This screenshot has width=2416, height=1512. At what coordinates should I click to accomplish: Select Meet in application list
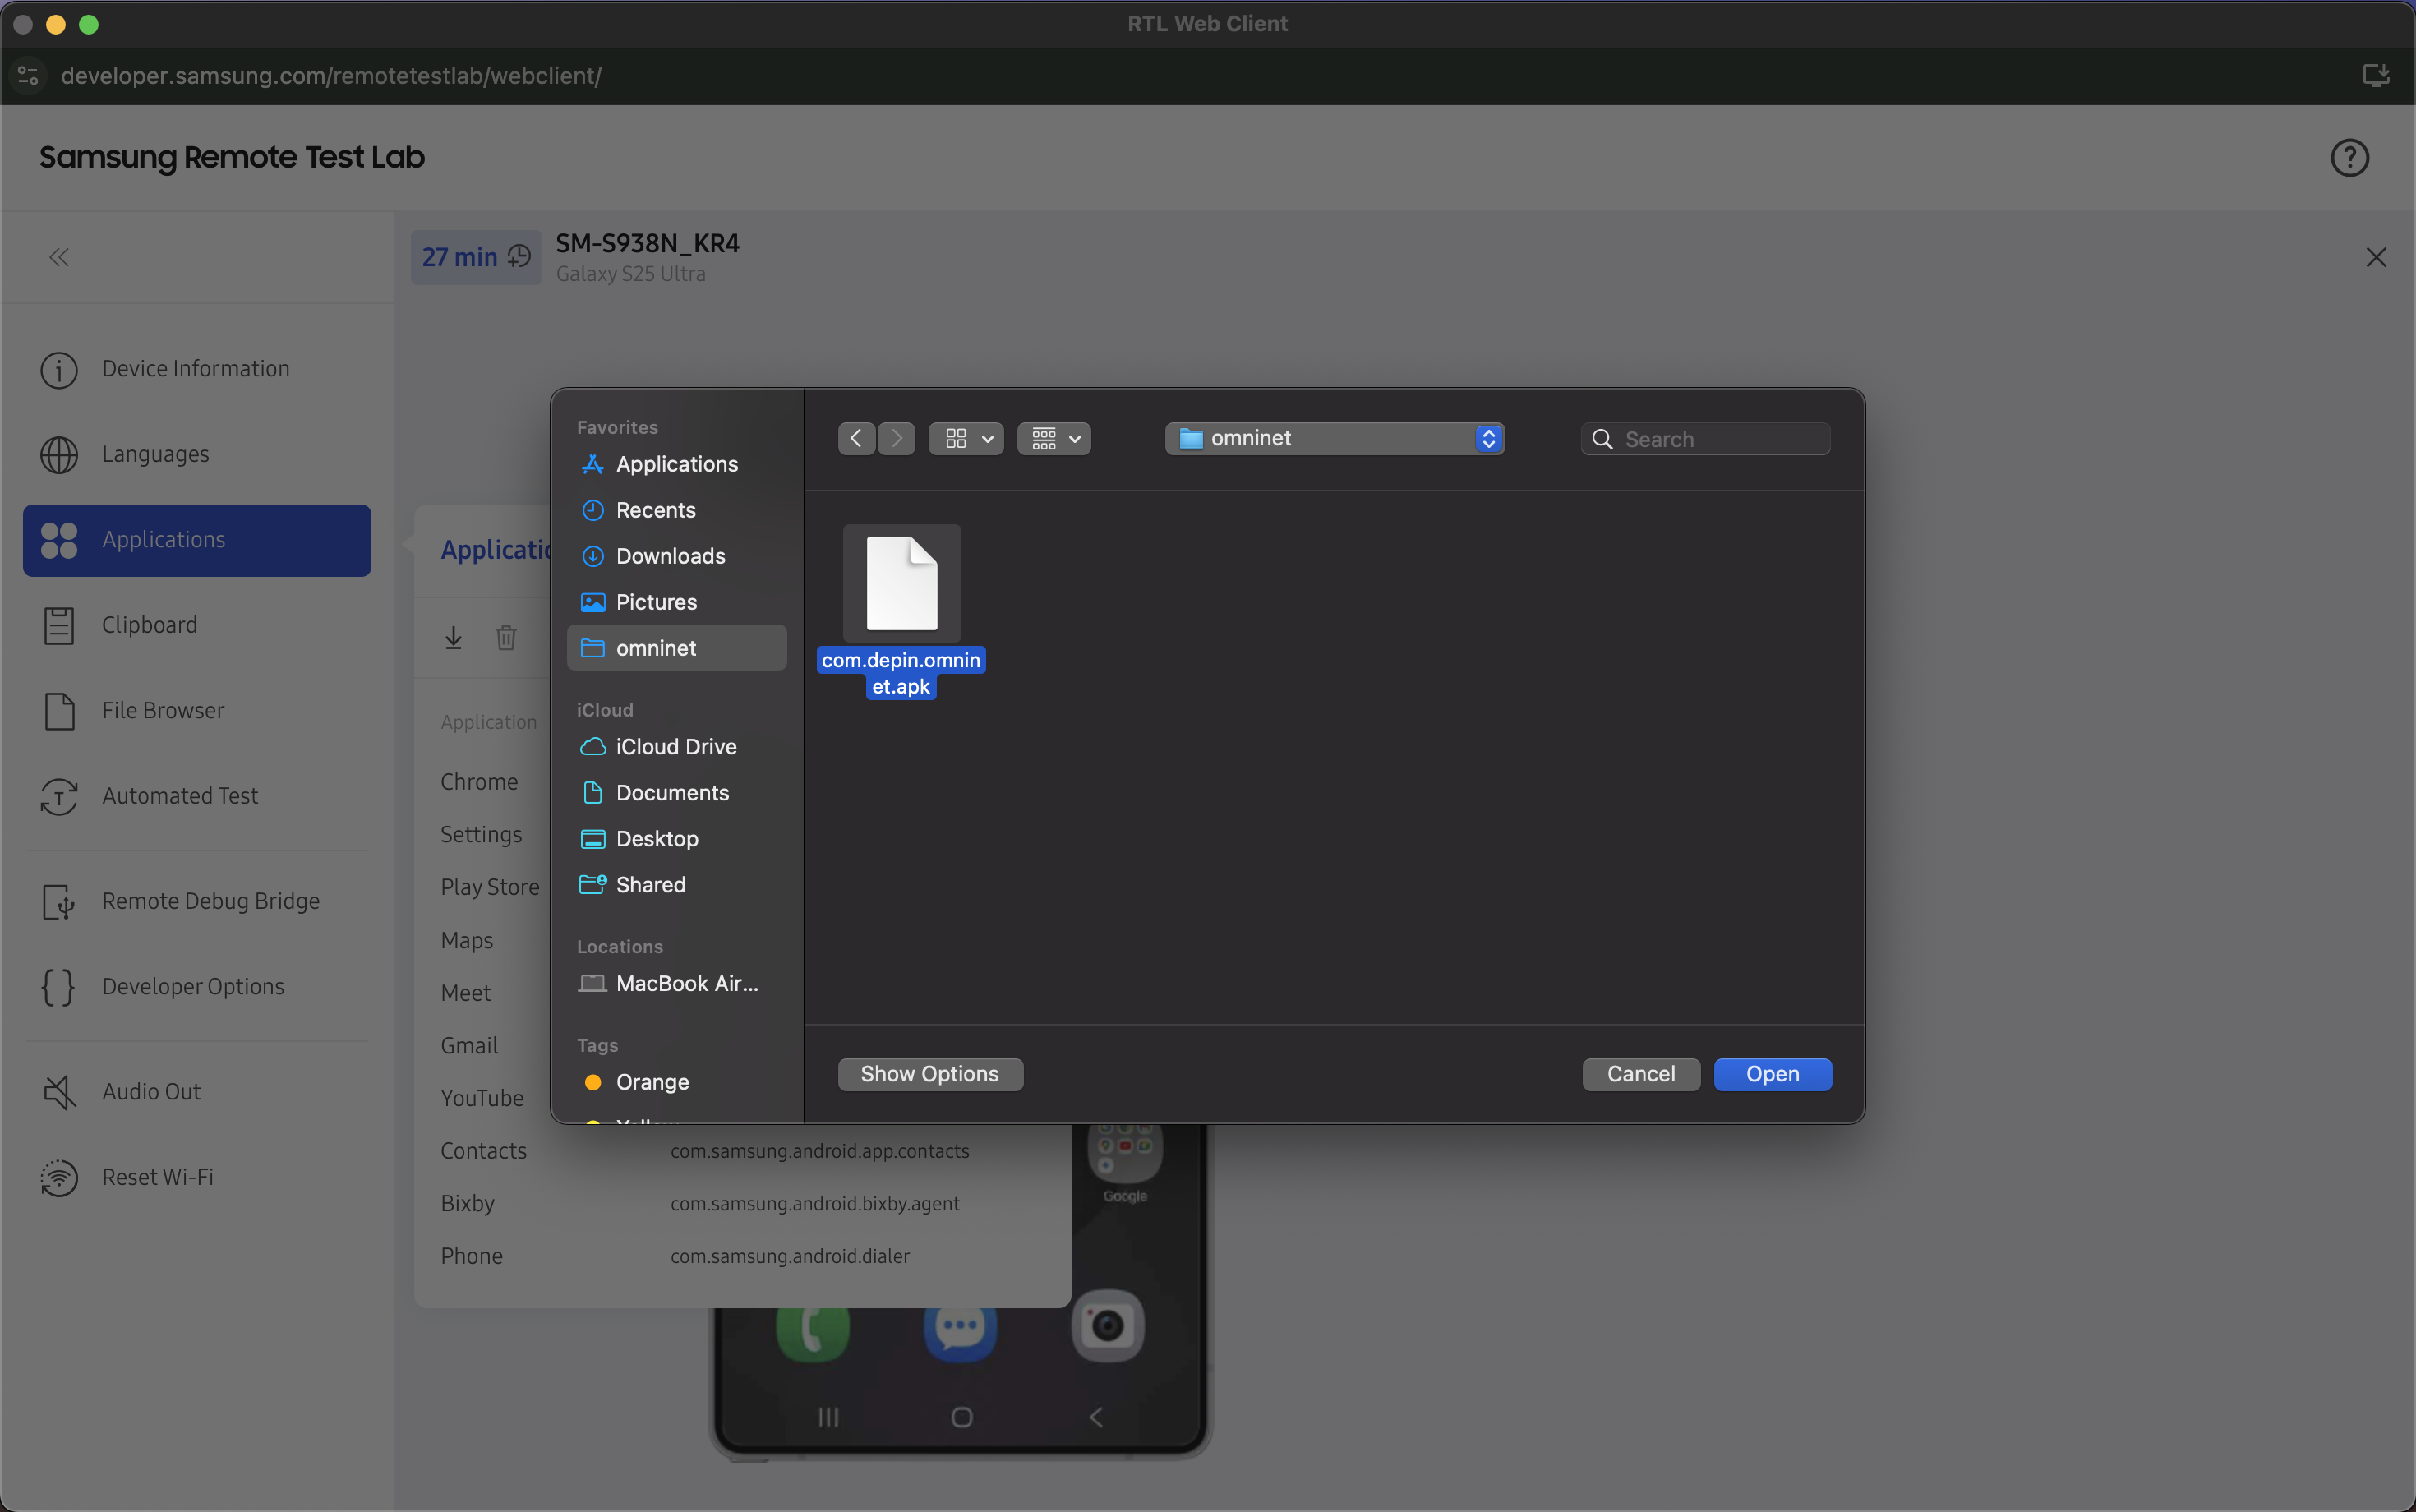466,993
